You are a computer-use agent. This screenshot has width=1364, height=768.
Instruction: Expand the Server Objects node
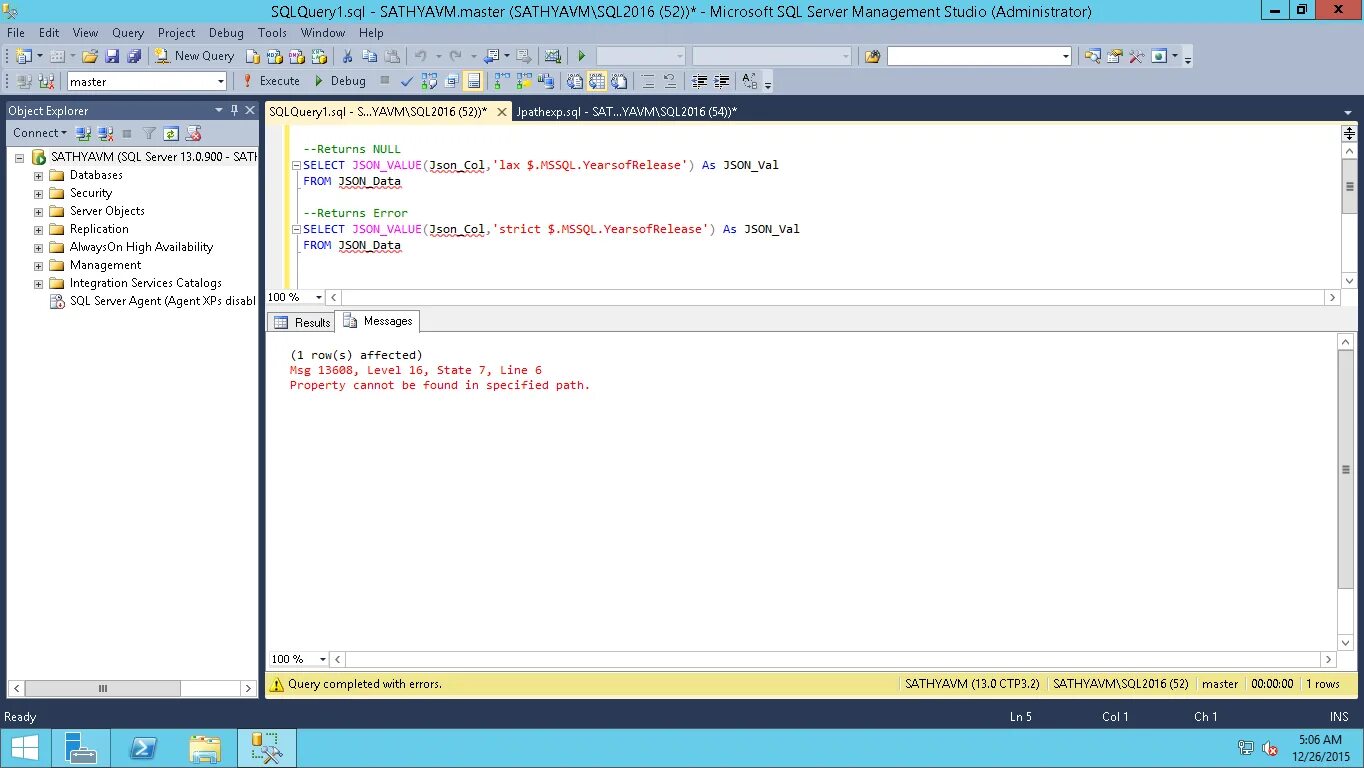(x=38, y=212)
